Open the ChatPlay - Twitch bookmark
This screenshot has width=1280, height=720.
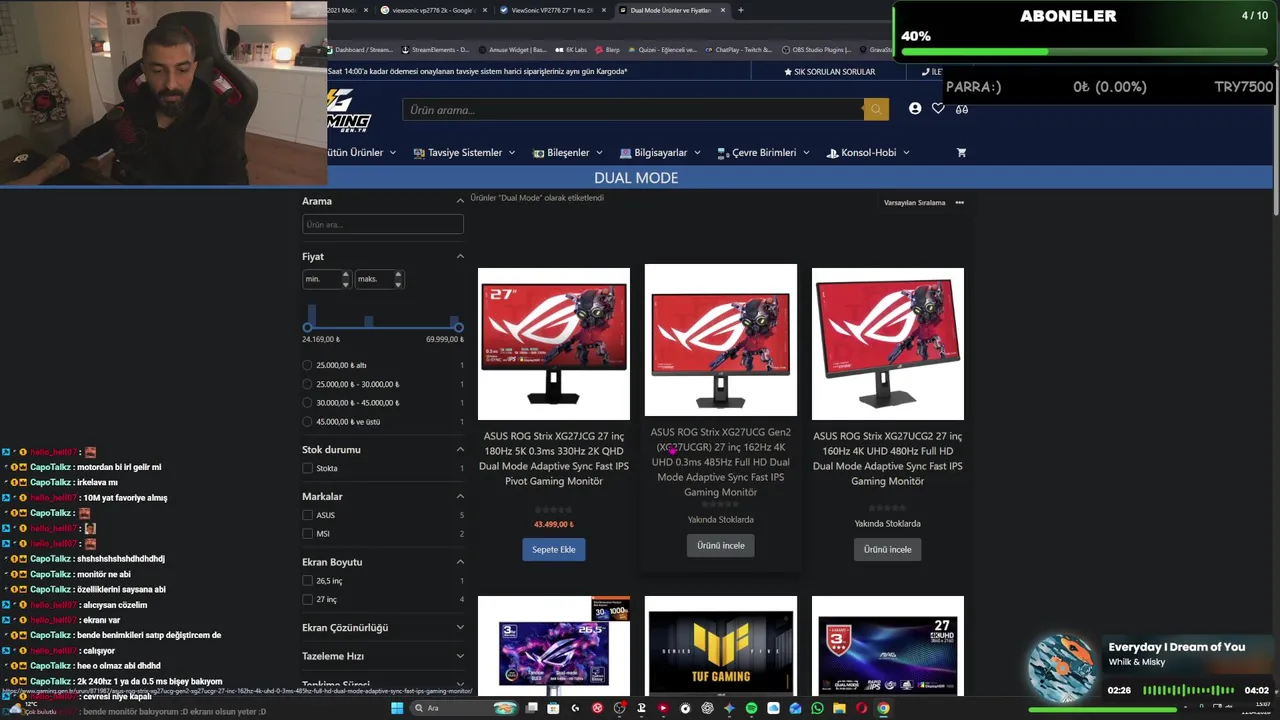point(738,49)
